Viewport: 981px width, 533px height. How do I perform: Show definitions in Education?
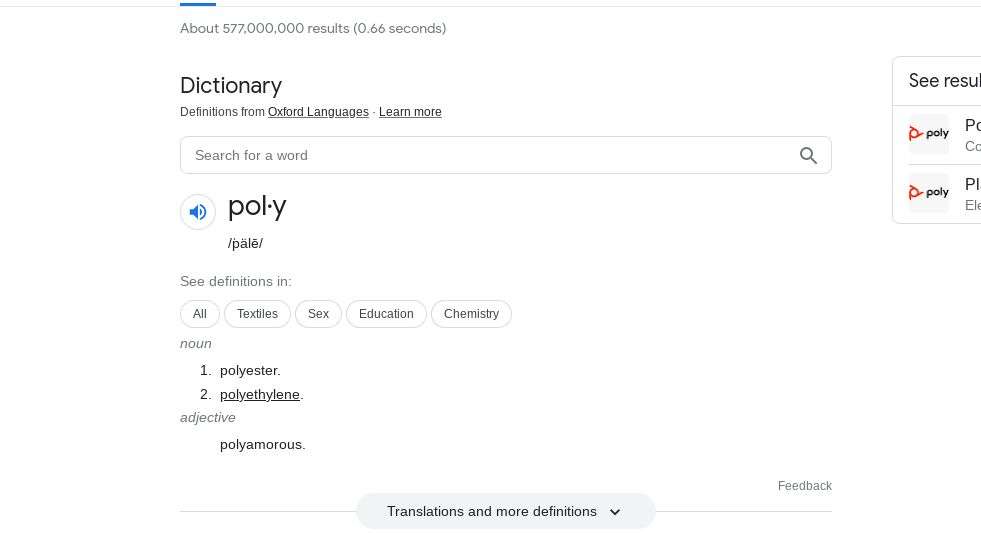point(386,314)
